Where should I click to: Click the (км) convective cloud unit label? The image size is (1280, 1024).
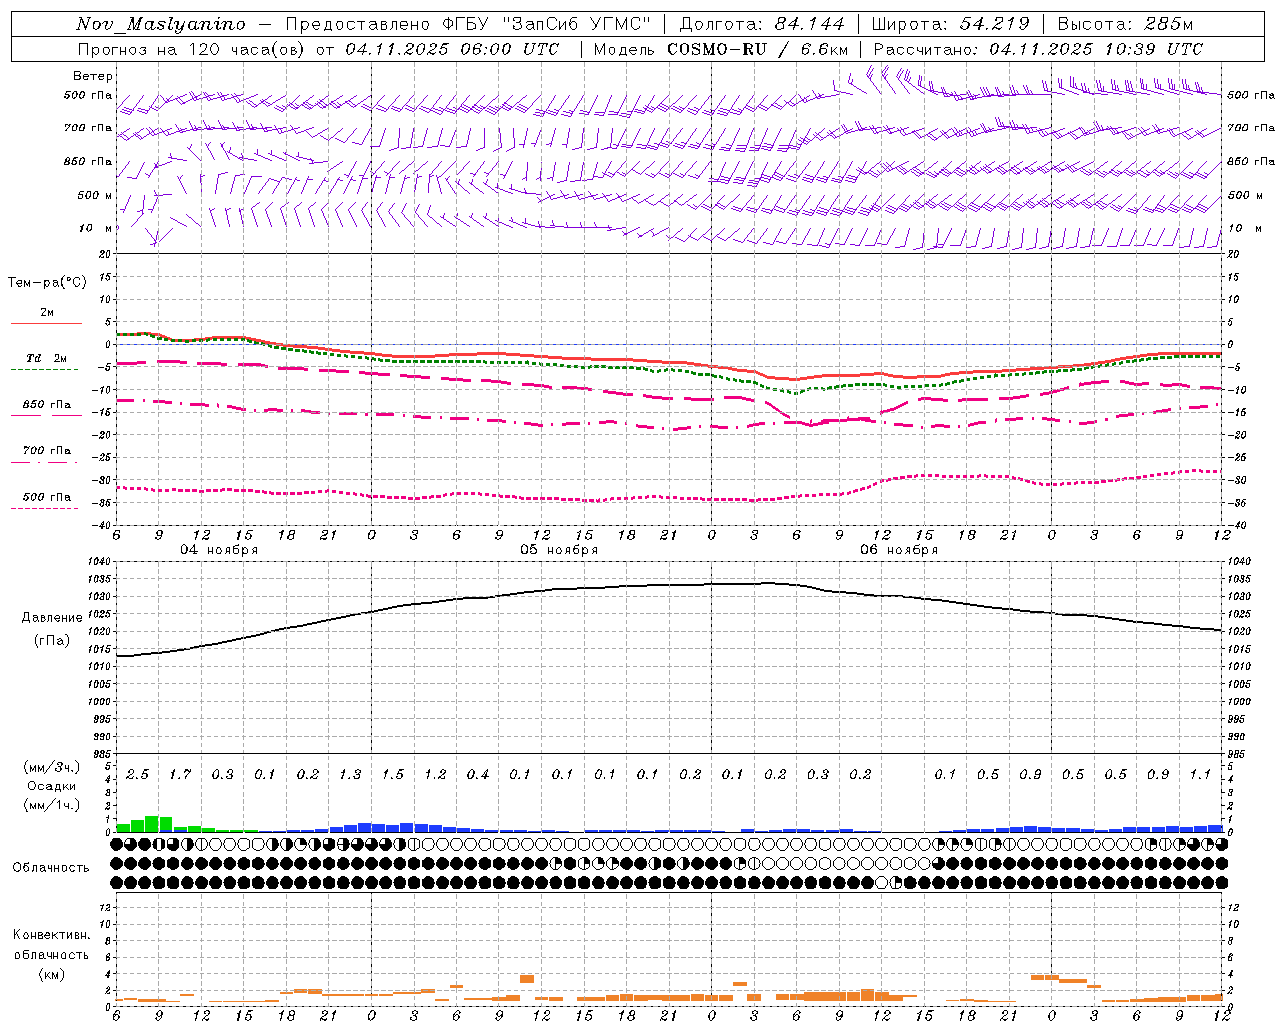pos(52,974)
